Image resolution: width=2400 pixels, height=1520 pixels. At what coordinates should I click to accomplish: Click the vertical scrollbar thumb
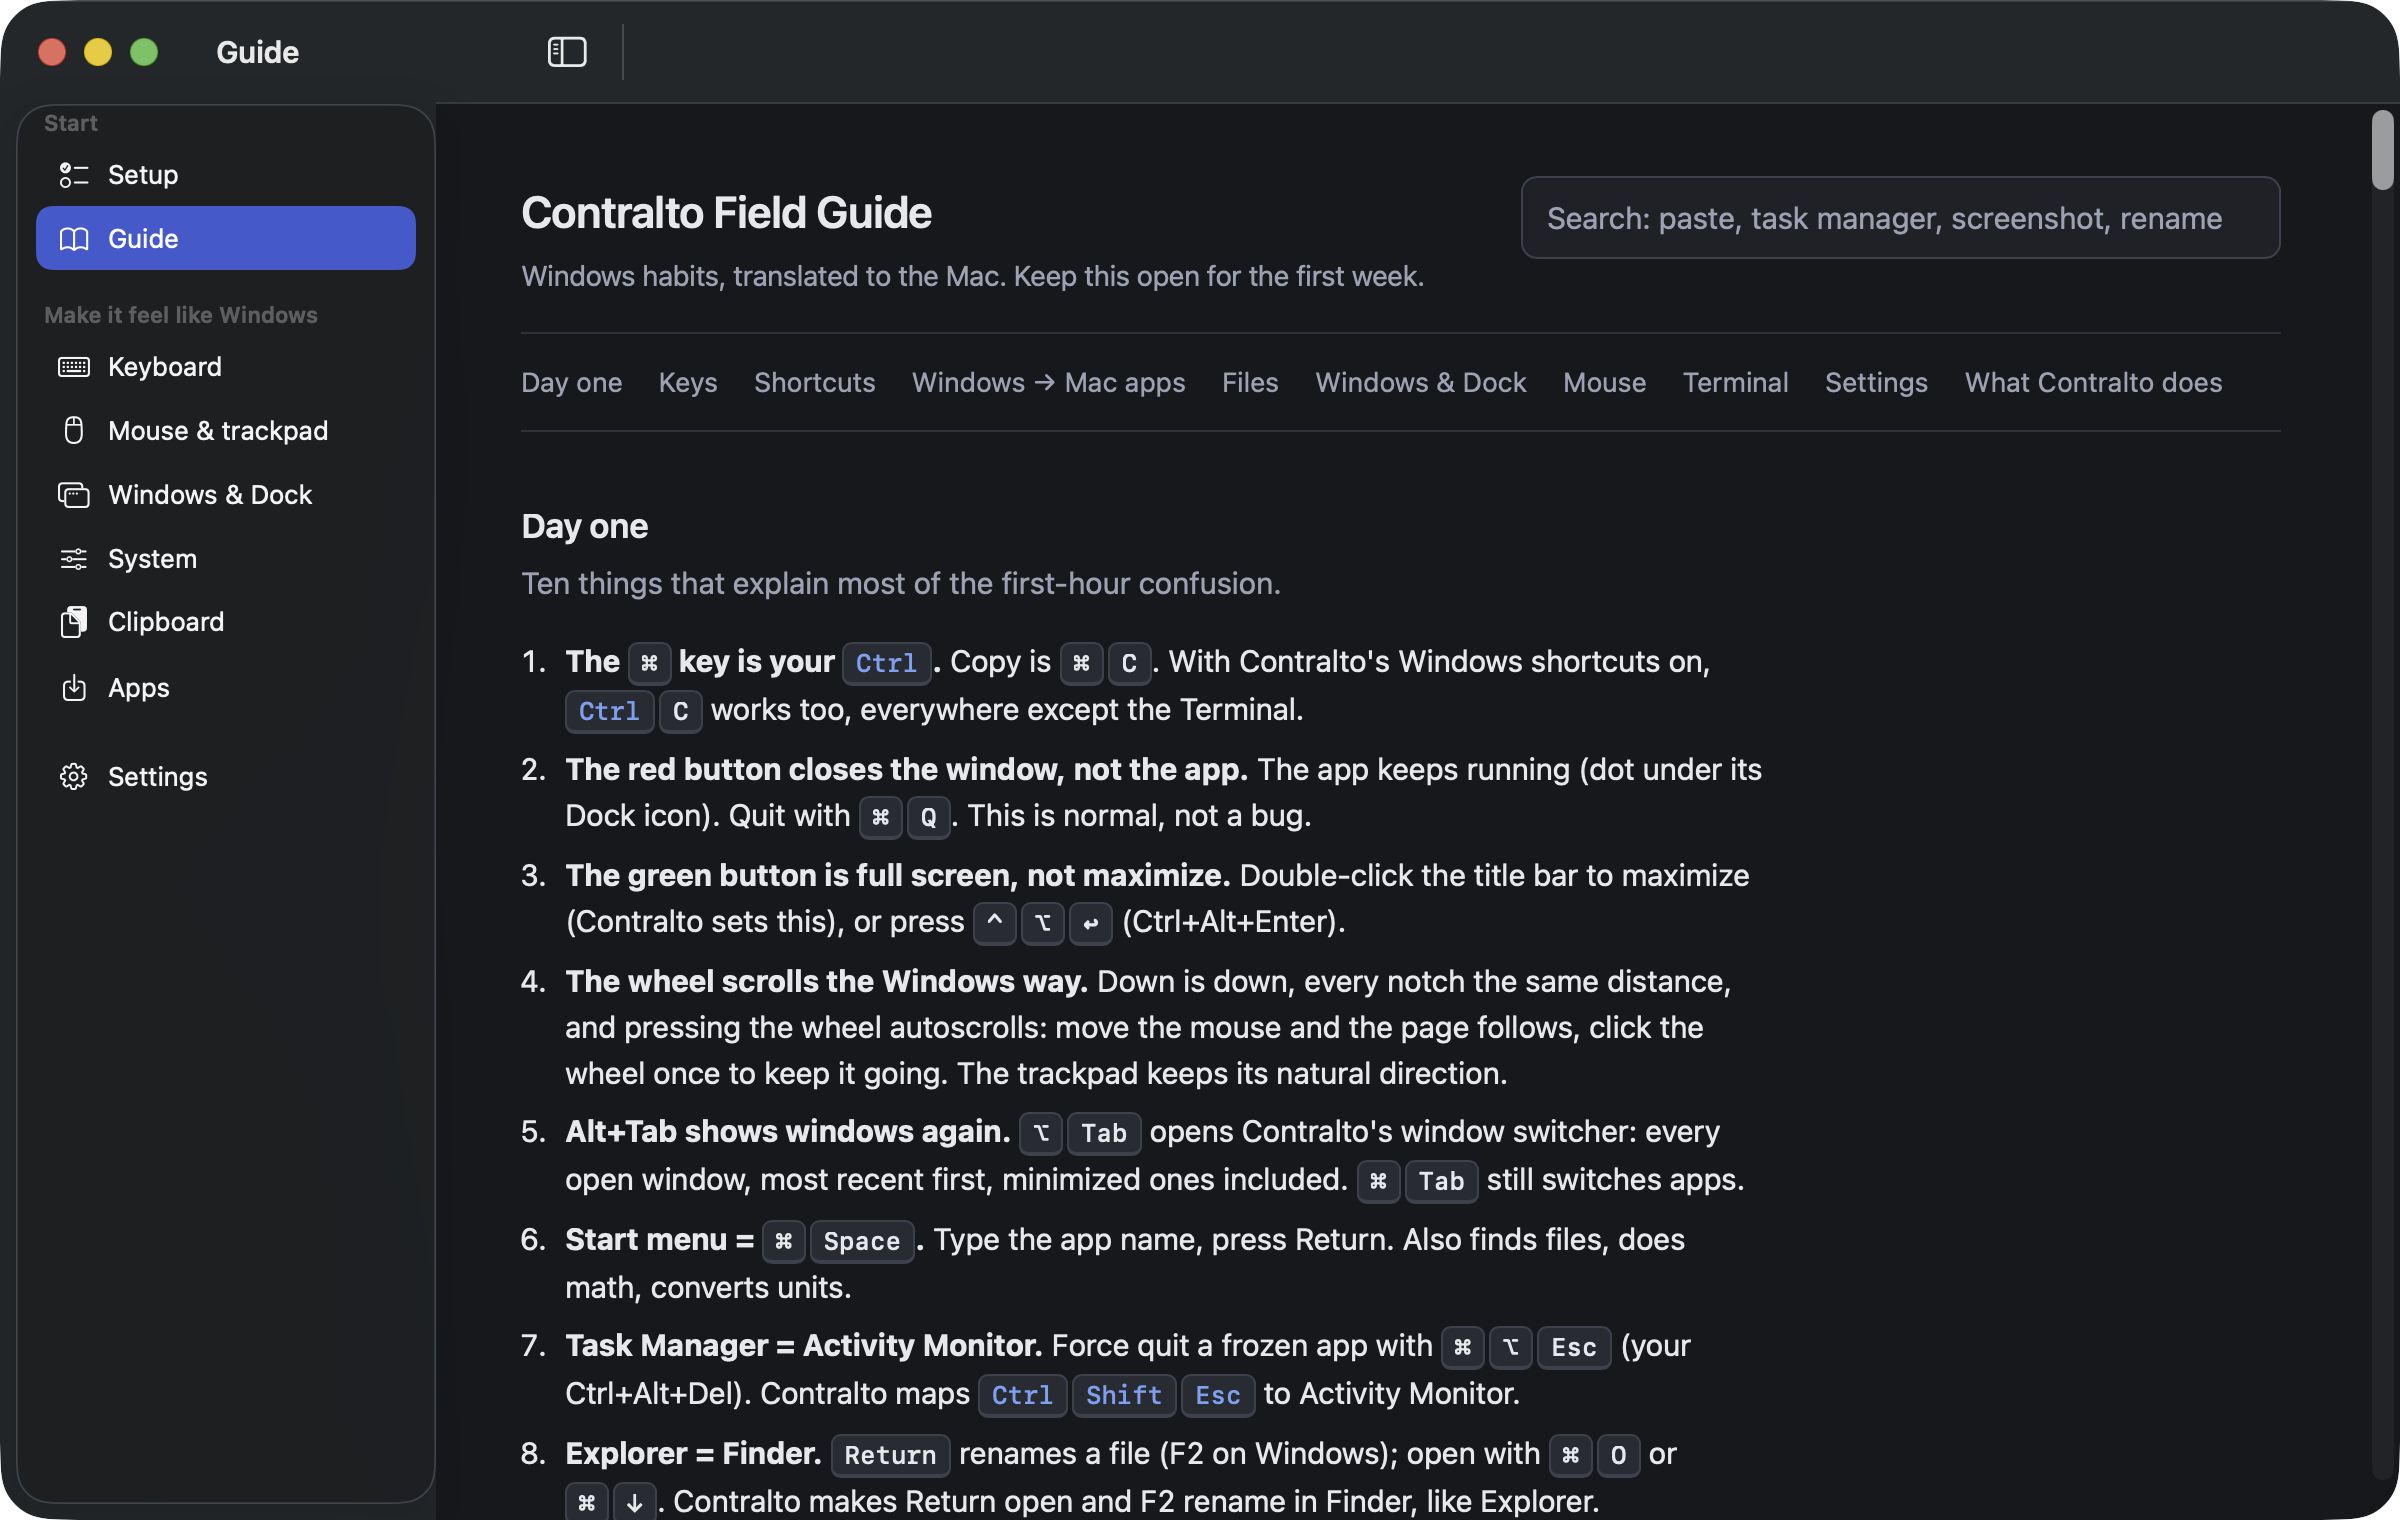[x=2383, y=150]
